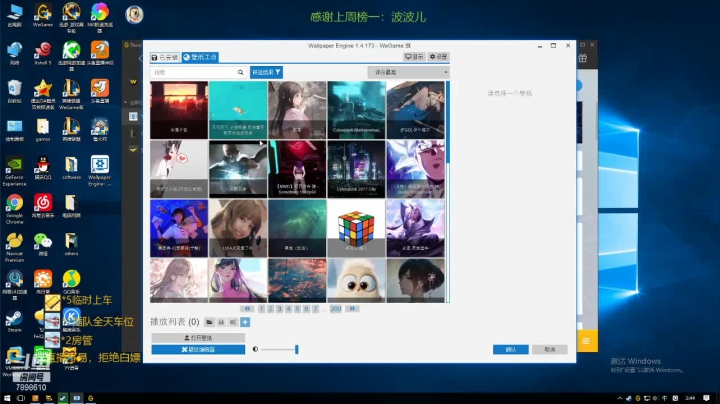720x404 pixels.
Task: Open the games folder on desktop
Action: [43, 130]
